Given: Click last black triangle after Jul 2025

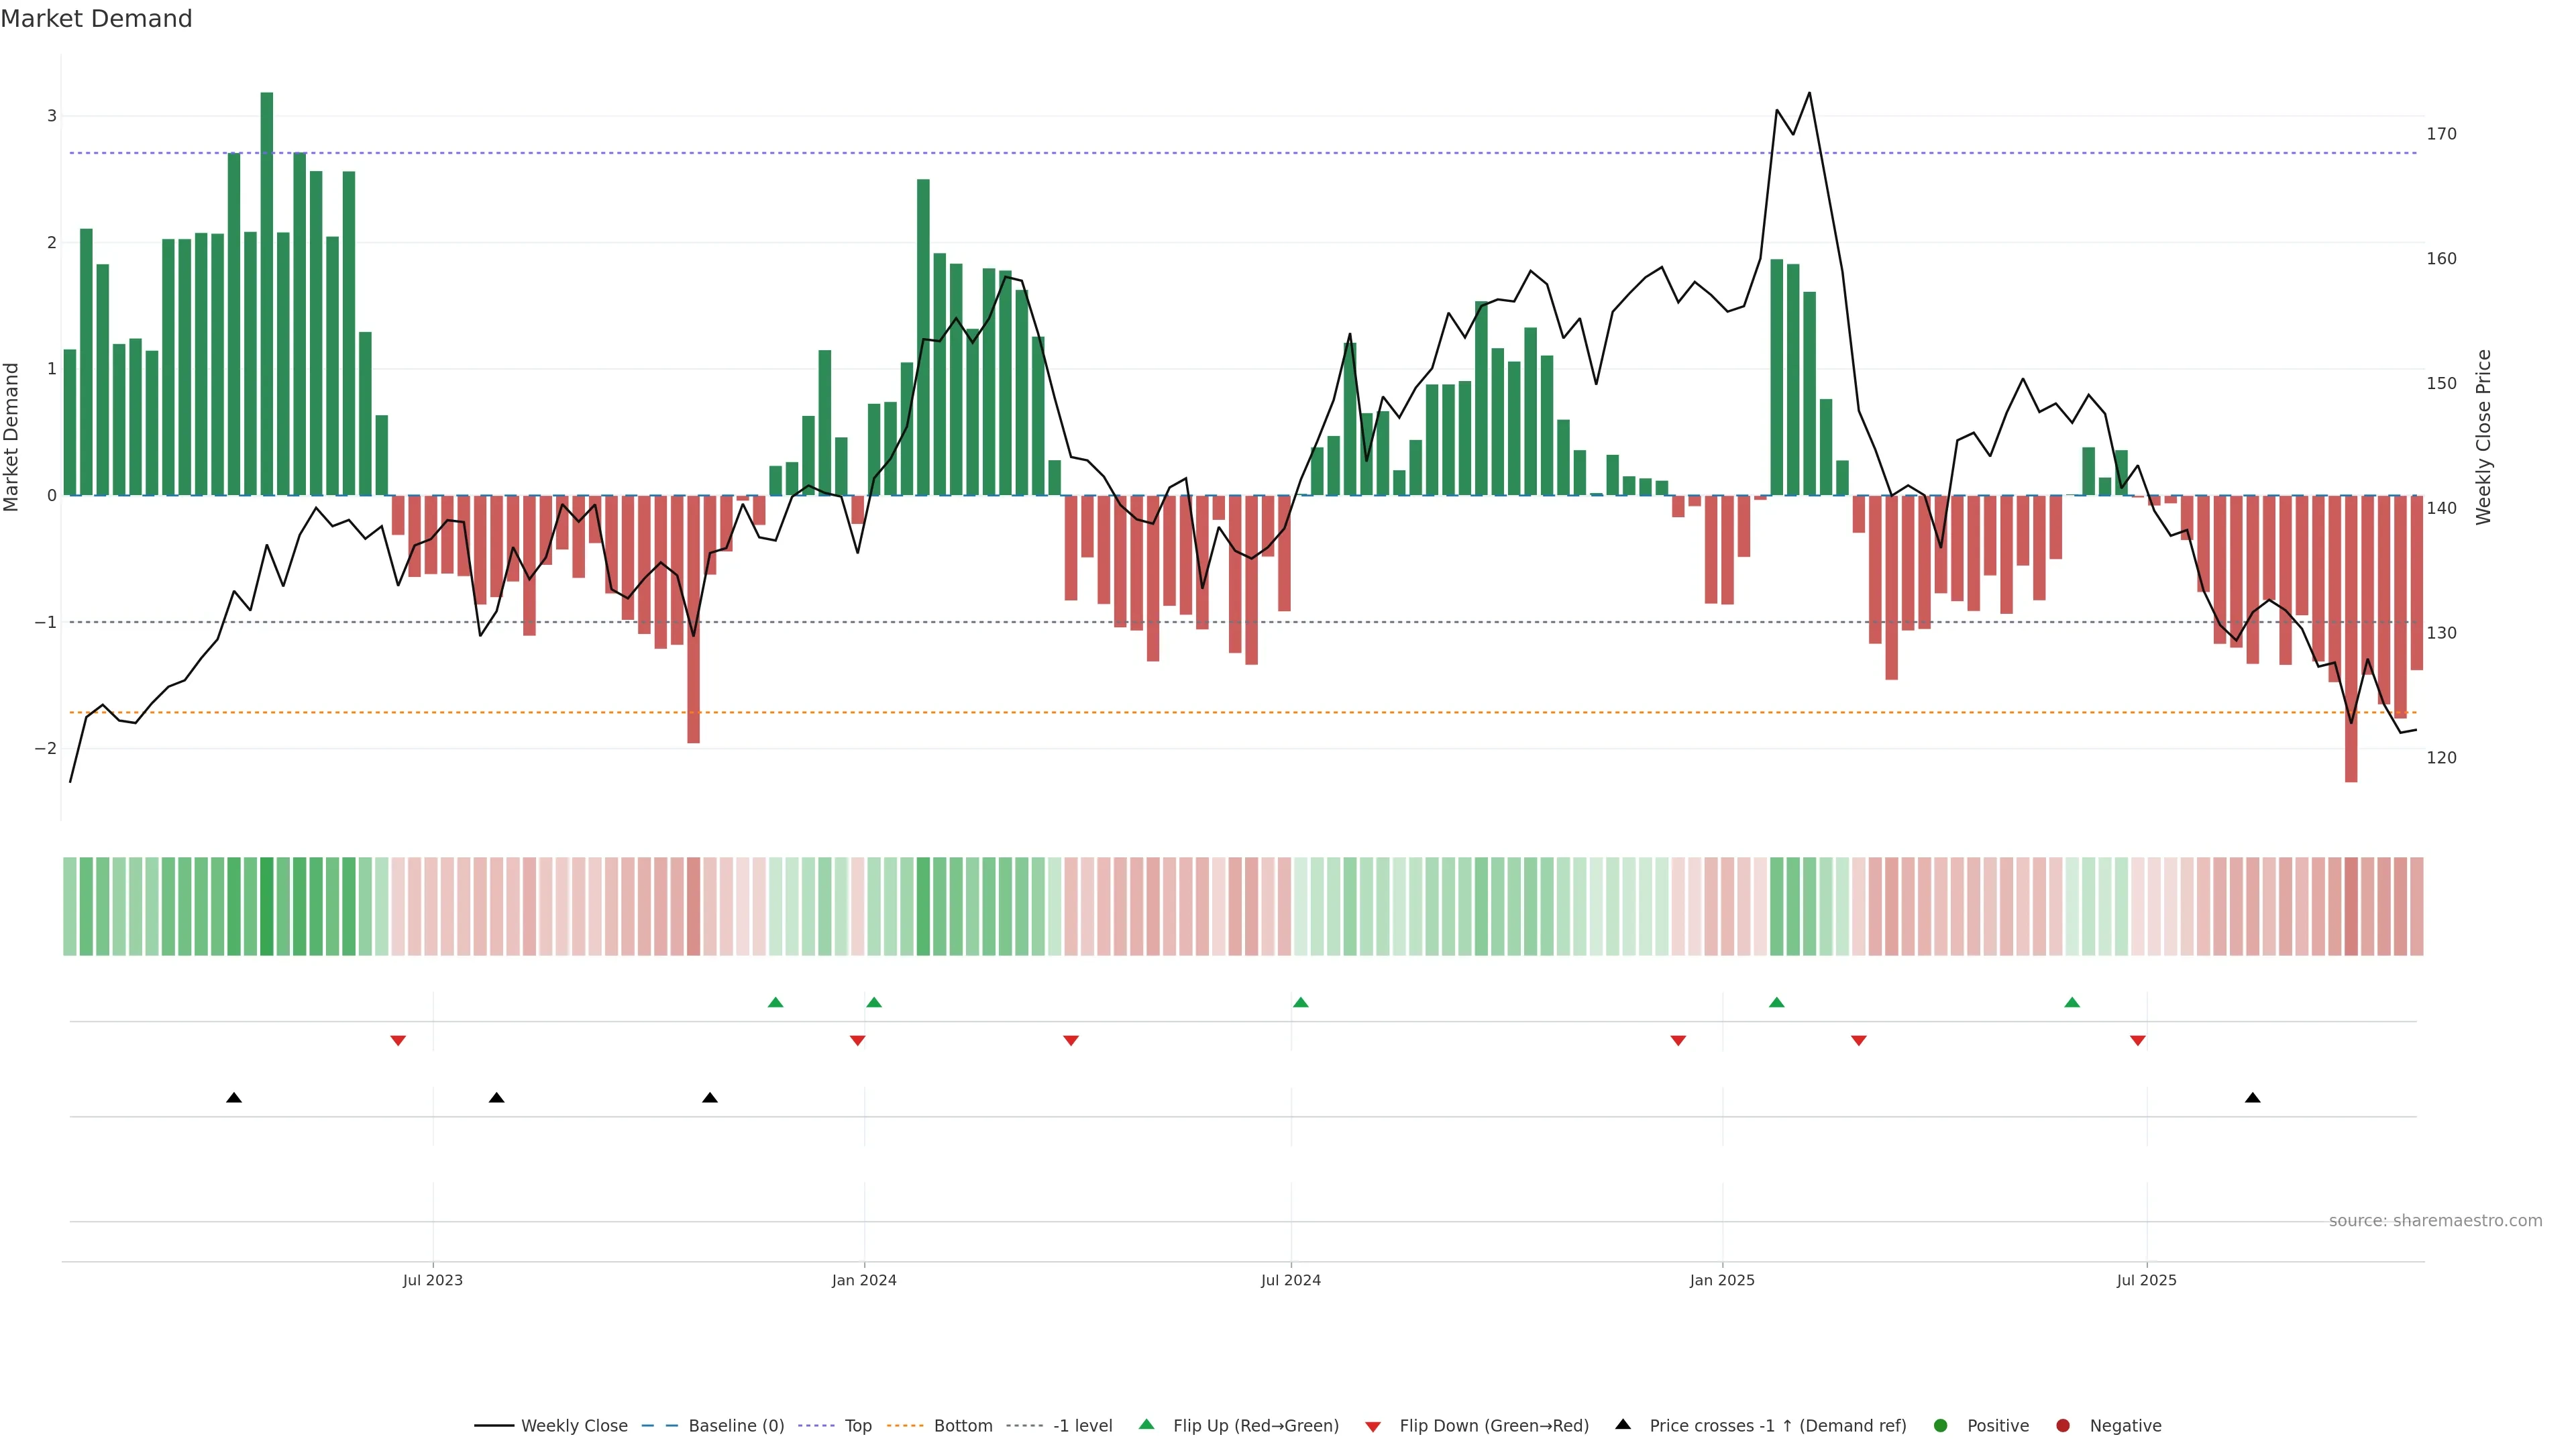Looking at the screenshot, I should [2253, 1098].
